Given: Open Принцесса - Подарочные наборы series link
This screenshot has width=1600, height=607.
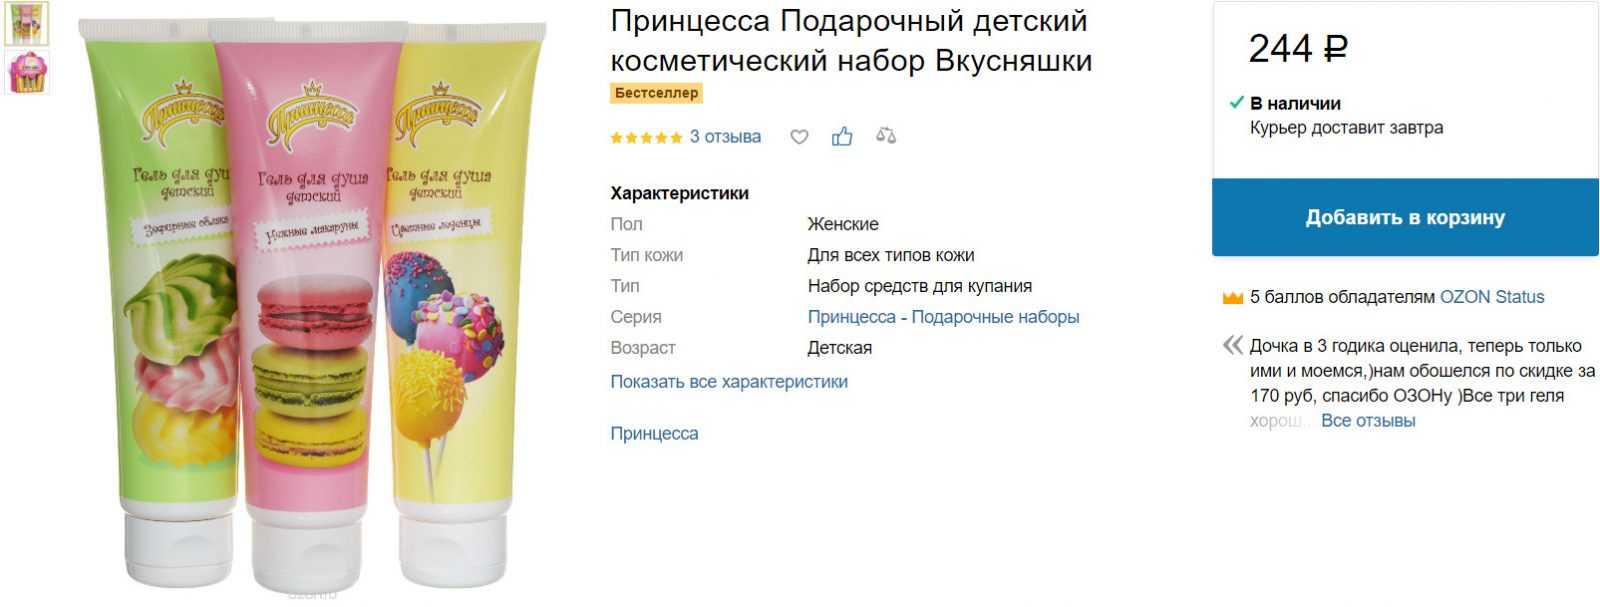Looking at the screenshot, I should pyautogui.click(x=943, y=317).
